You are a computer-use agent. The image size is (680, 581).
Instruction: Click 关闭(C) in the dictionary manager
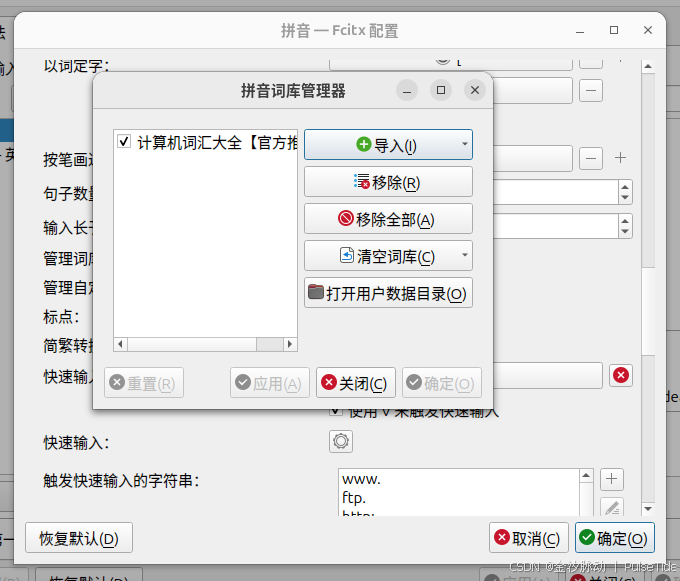(x=356, y=383)
